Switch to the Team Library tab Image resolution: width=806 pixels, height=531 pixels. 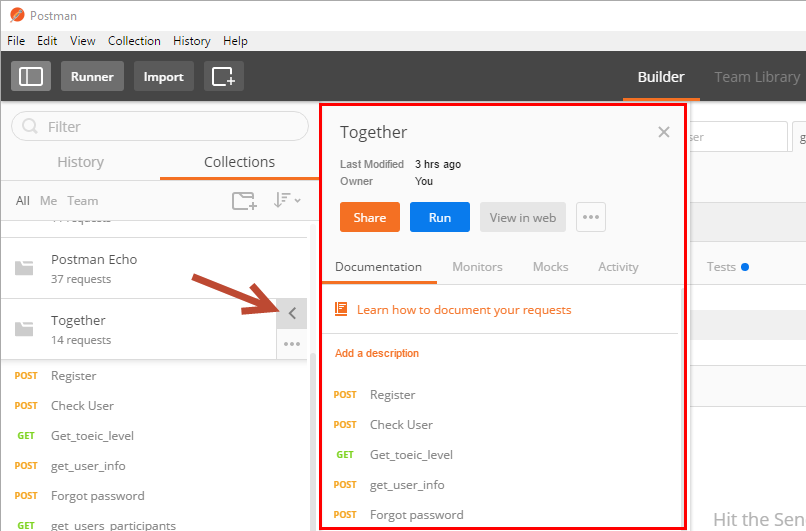point(757,77)
